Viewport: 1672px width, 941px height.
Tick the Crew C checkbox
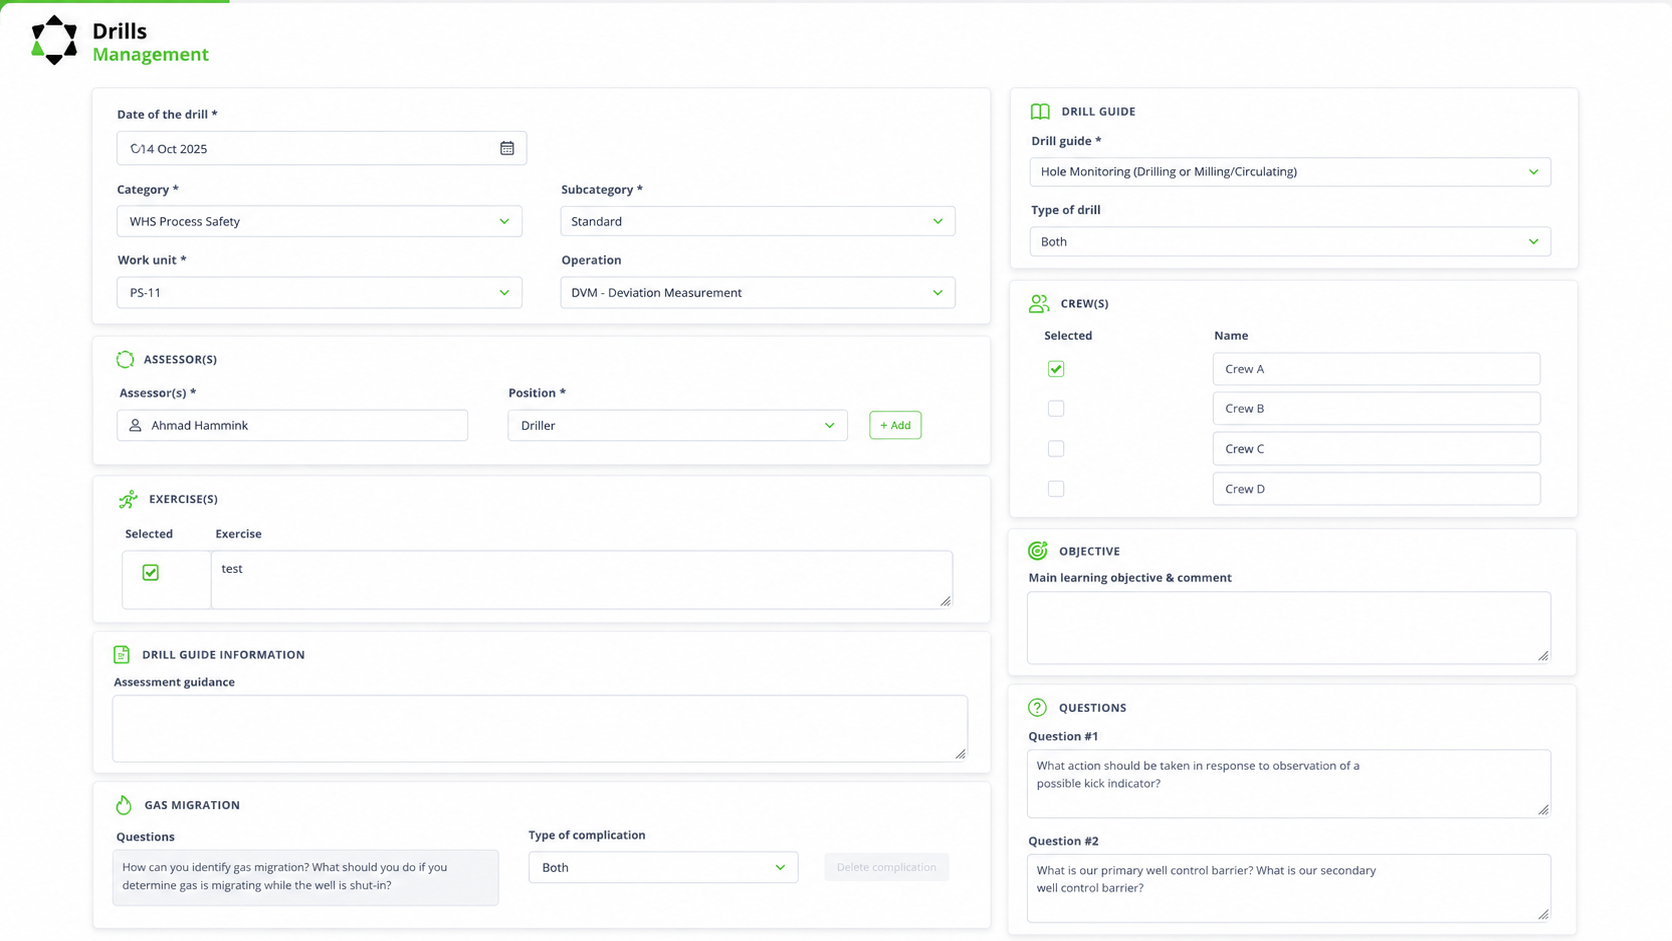pos(1056,449)
